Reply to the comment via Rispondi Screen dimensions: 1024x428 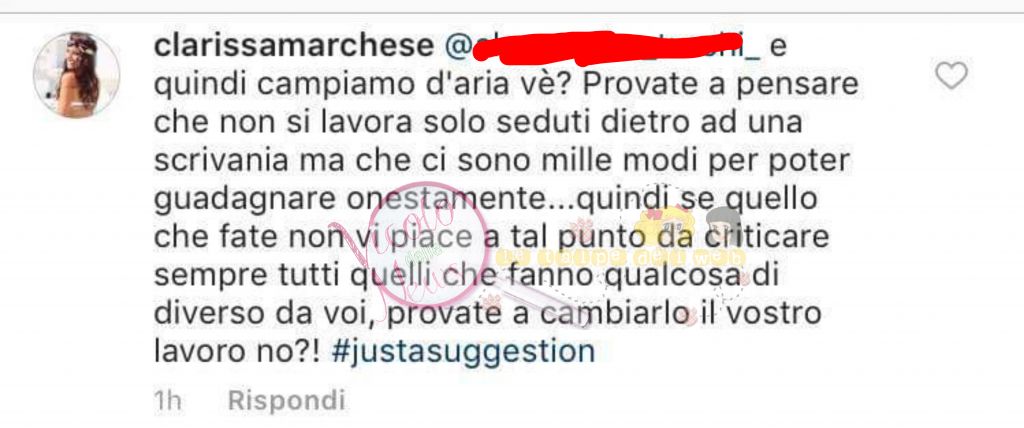[x=286, y=400]
